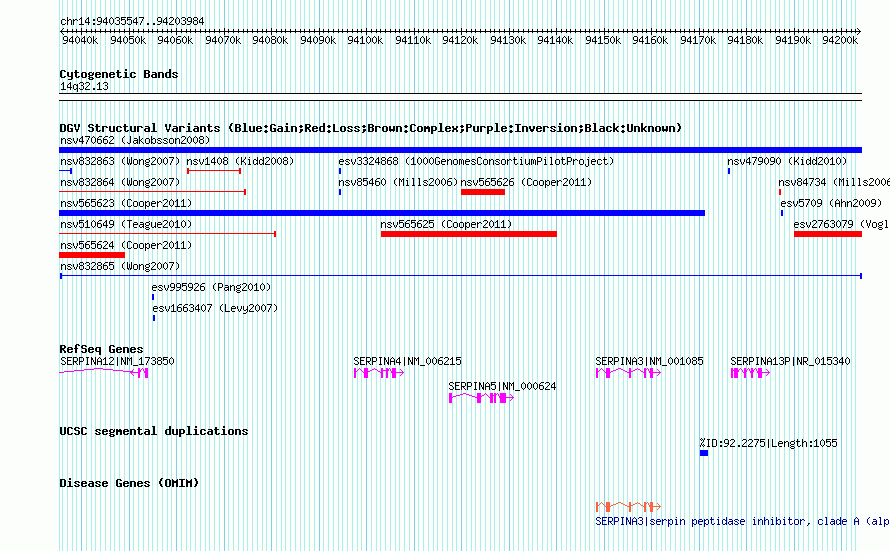Open the nsv832864 (Wong2007) label
The width and height of the screenshot is (890, 551).
point(120,182)
